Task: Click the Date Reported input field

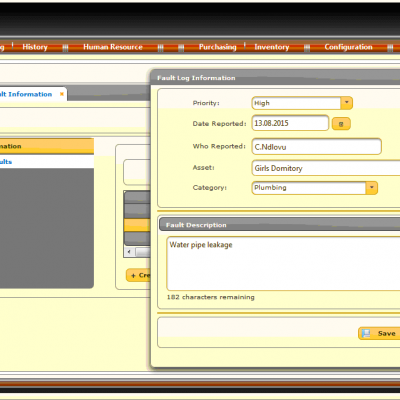Action: pyautogui.click(x=290, y=123)
